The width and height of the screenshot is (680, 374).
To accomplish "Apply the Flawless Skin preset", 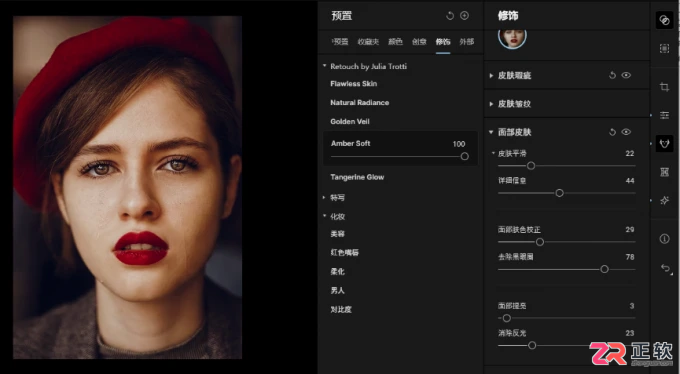I will click(353, 84).
